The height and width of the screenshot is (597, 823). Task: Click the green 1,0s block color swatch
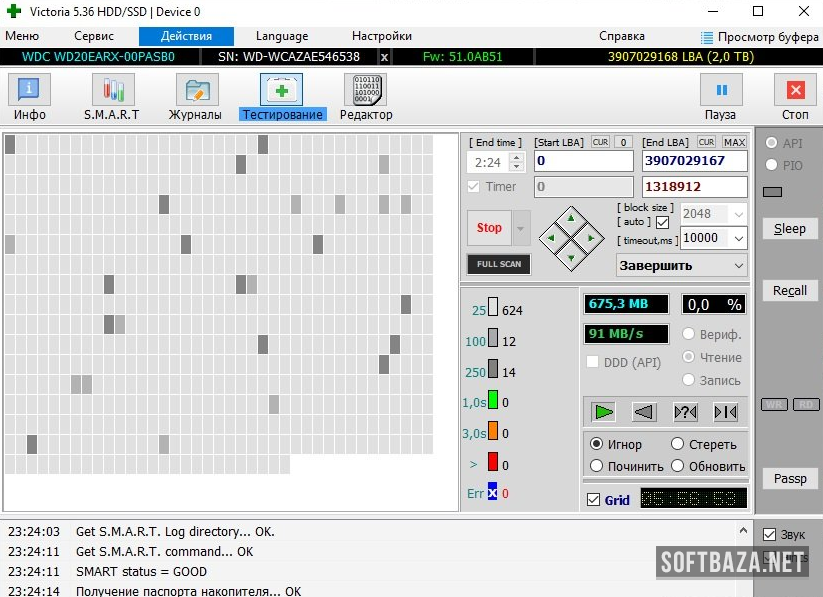click(492, 402)
